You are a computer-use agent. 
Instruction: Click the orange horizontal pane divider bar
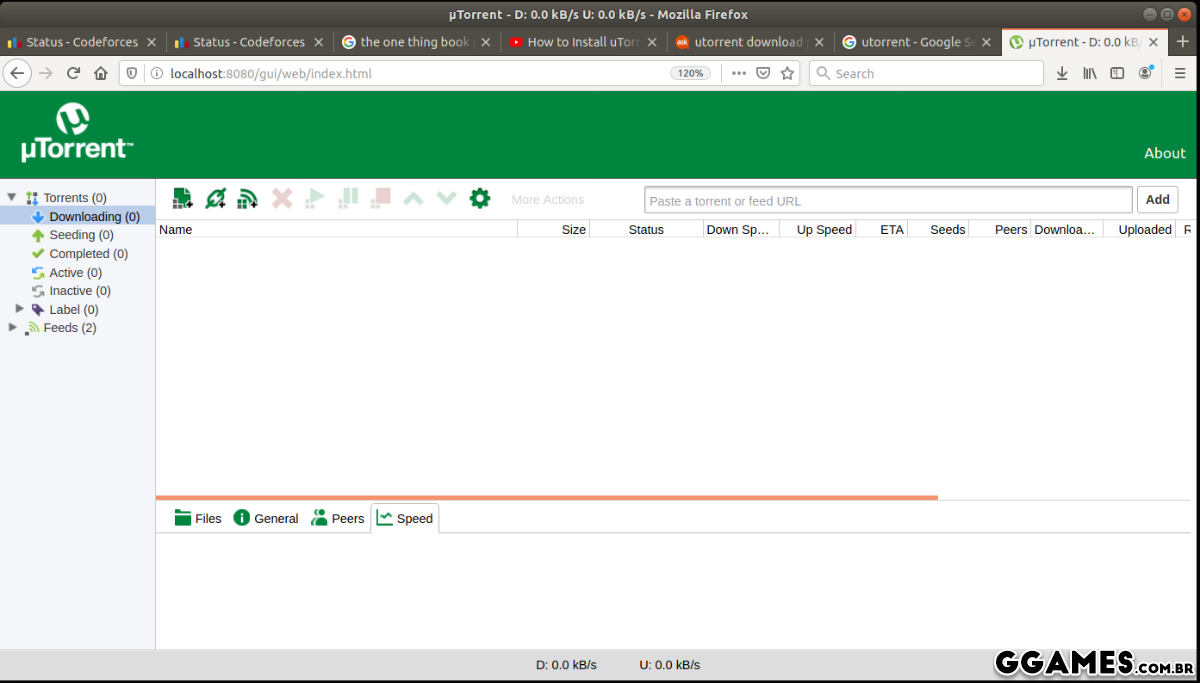(x=546, y=497)
